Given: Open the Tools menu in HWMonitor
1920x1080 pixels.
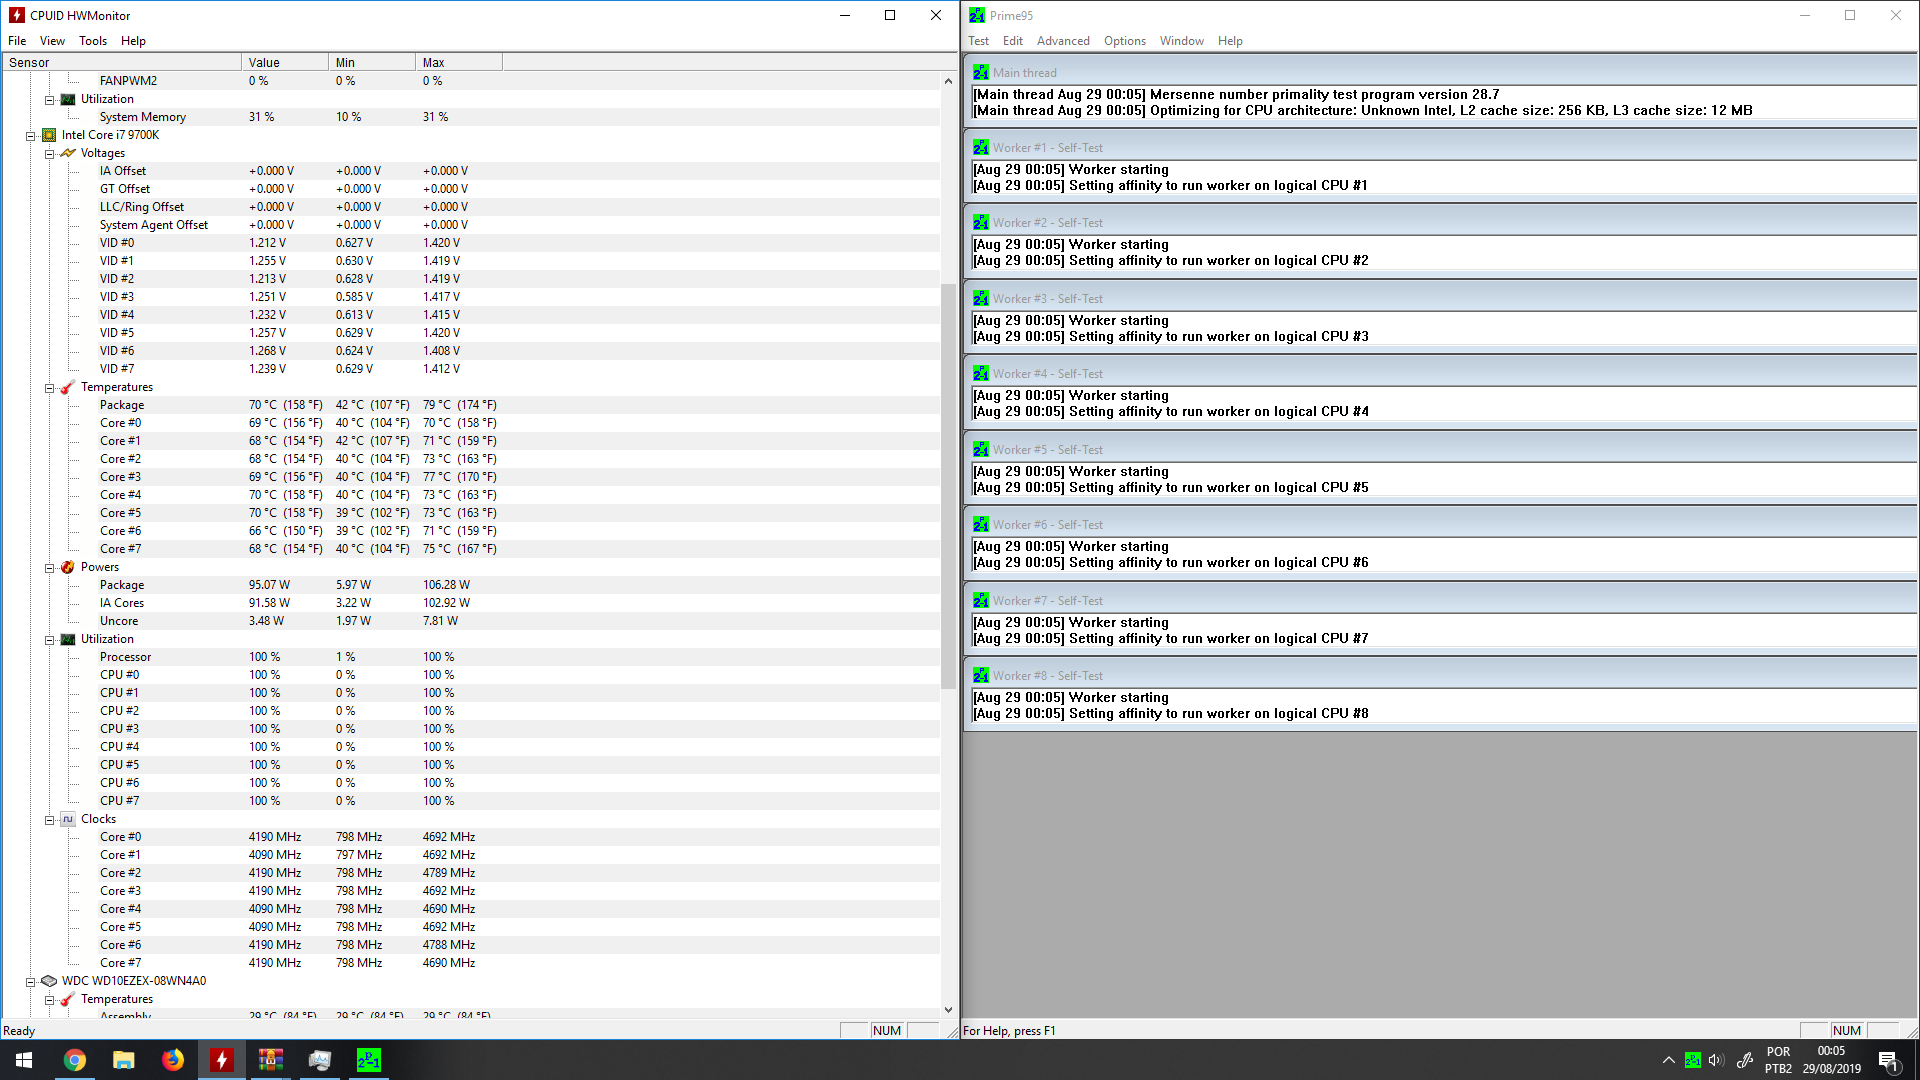Looking at the screenshot, I should [x=93, y=41].
